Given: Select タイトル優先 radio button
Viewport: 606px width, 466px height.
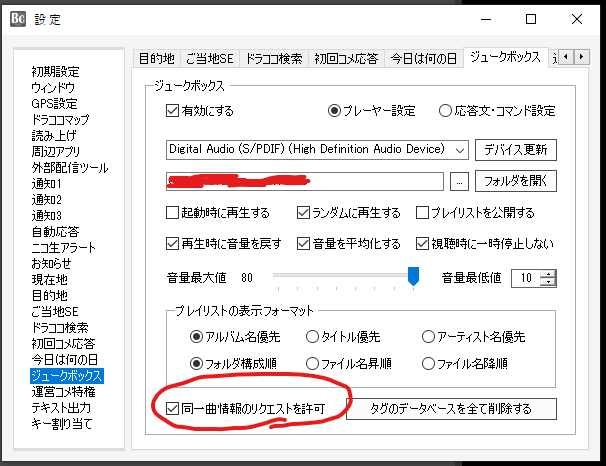Looking at the screenshot, I should [312, 337].
